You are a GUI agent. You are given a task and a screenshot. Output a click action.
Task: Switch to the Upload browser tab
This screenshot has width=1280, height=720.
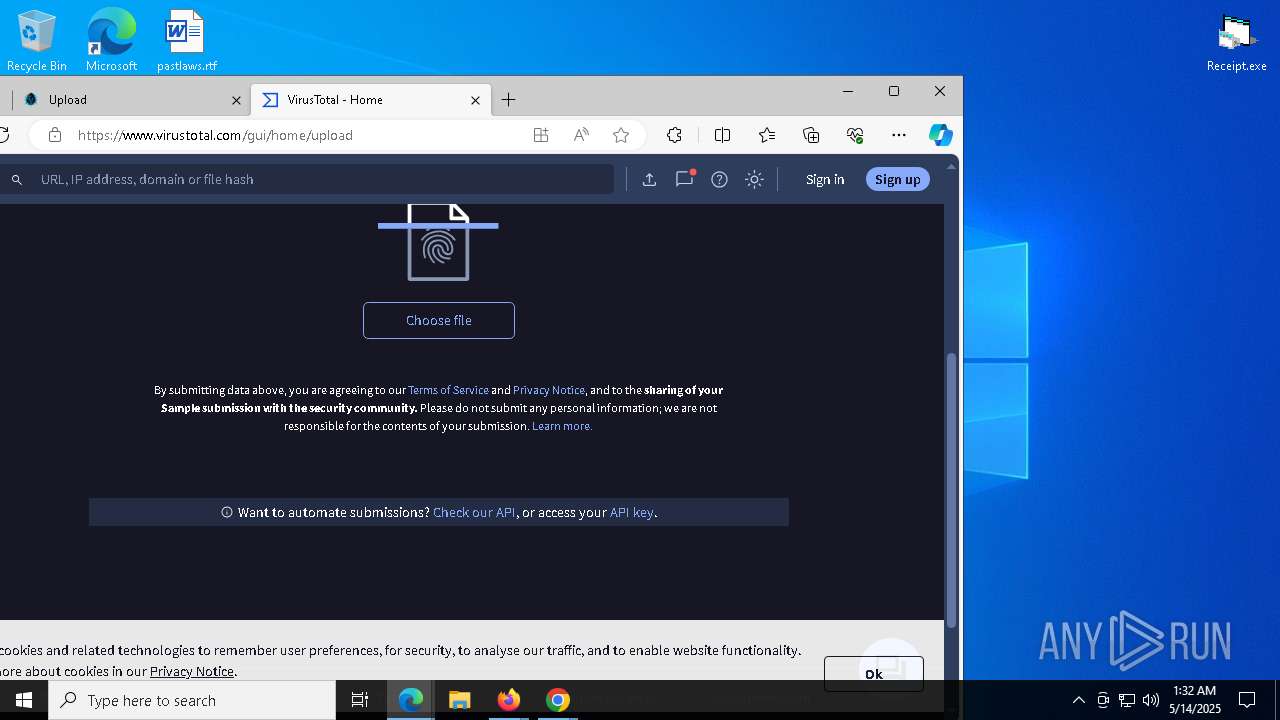click(x=130, y=100)
